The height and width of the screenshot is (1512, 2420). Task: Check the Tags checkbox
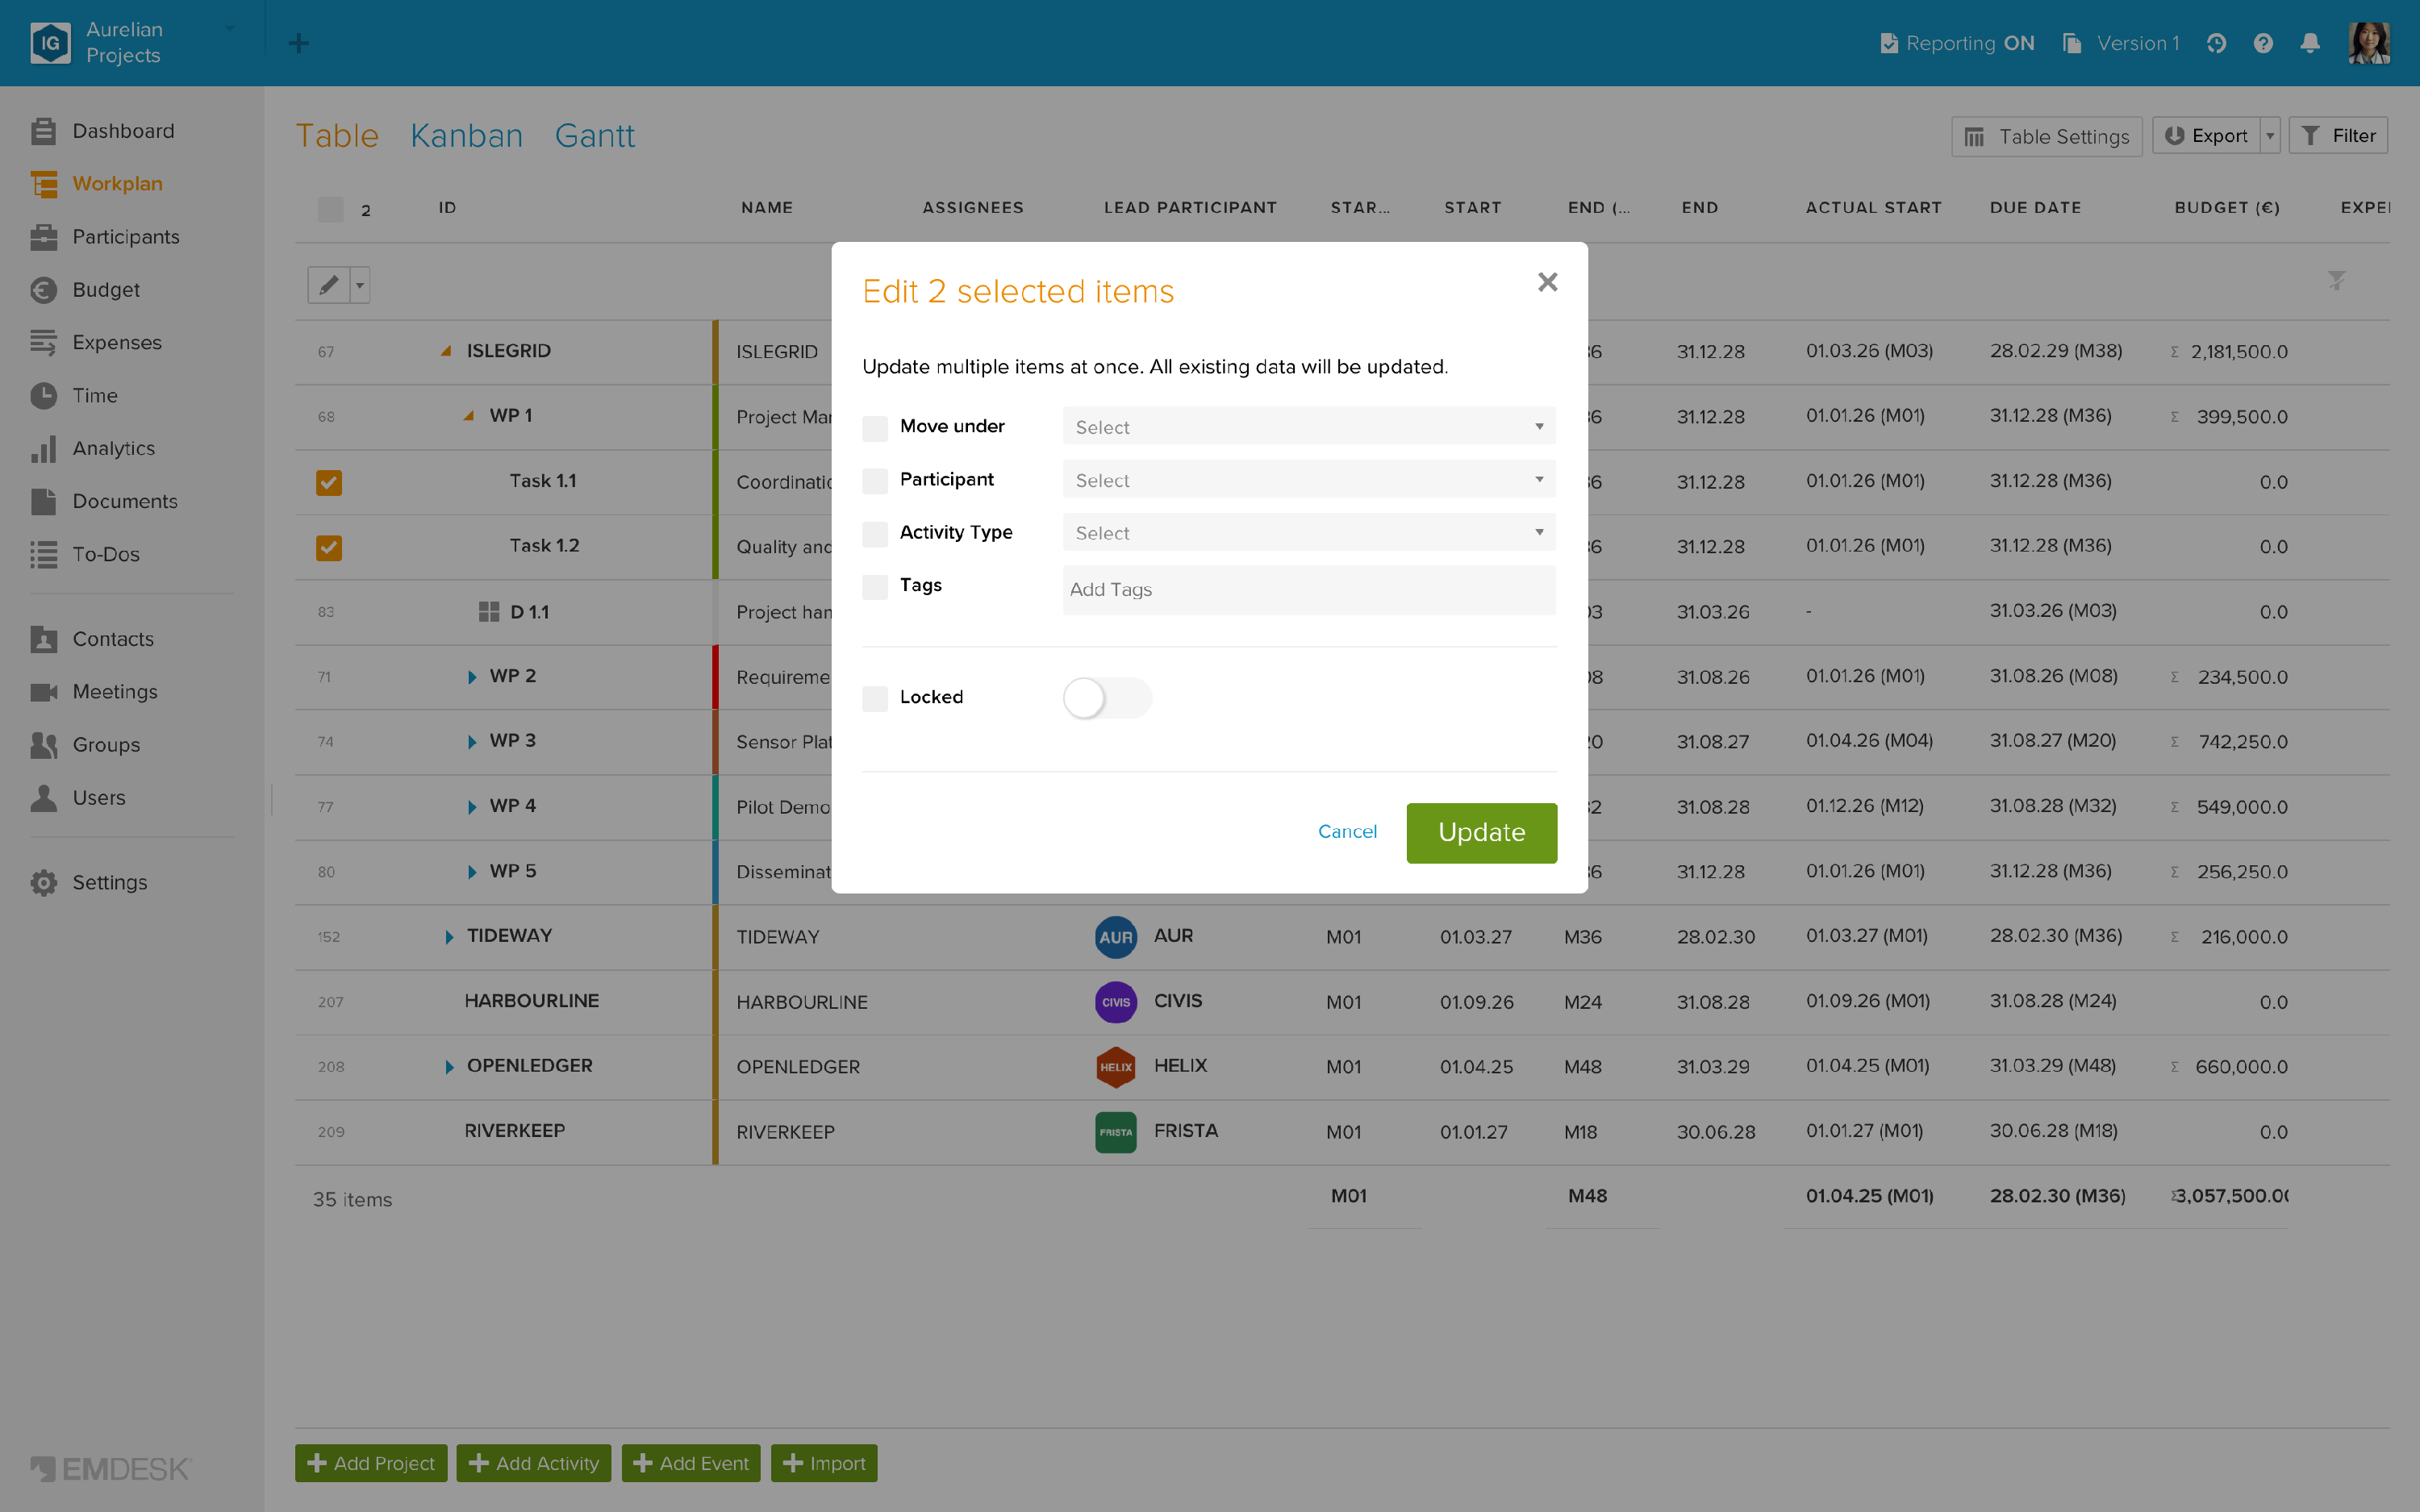point(875,587)
